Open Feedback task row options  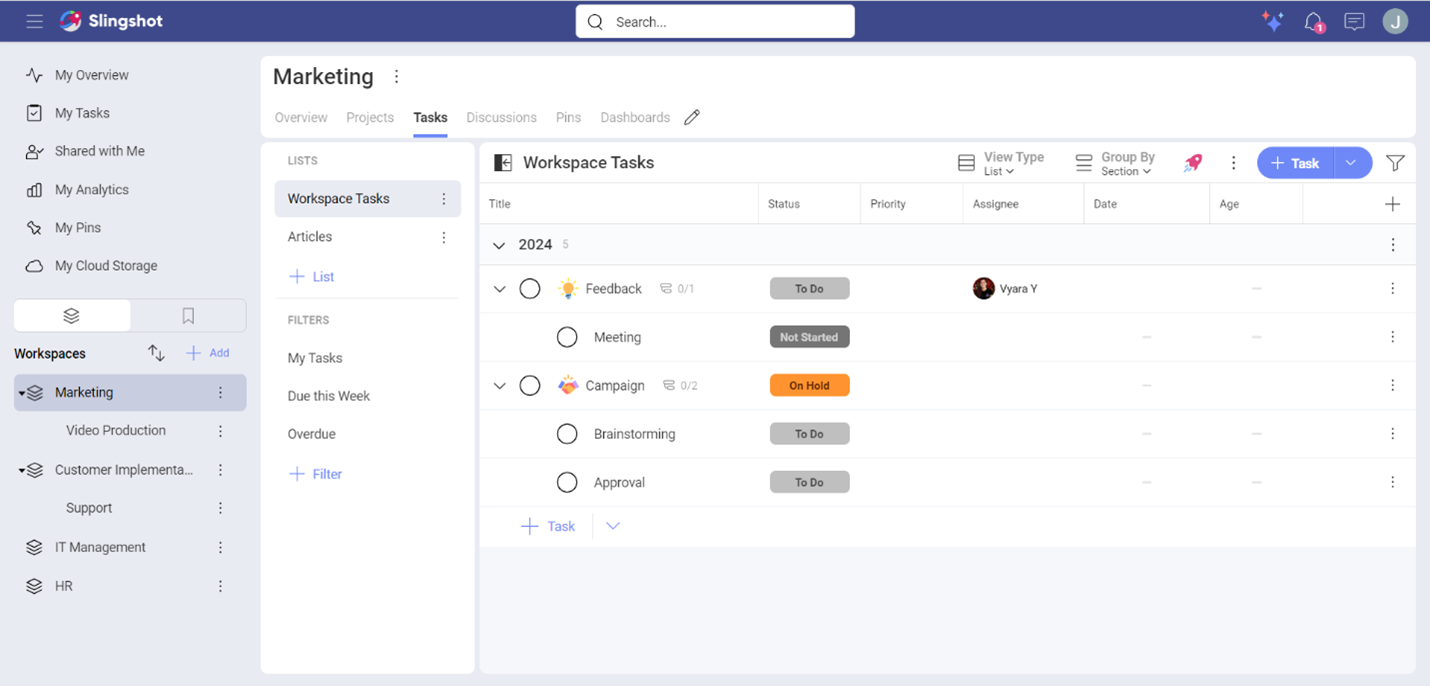(x=1393, y=289)
